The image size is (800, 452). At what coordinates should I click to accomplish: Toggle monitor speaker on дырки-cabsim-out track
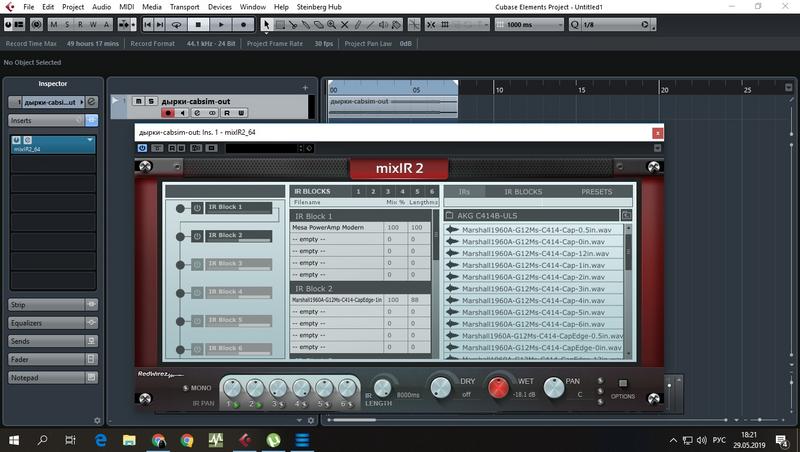(183, 113)
